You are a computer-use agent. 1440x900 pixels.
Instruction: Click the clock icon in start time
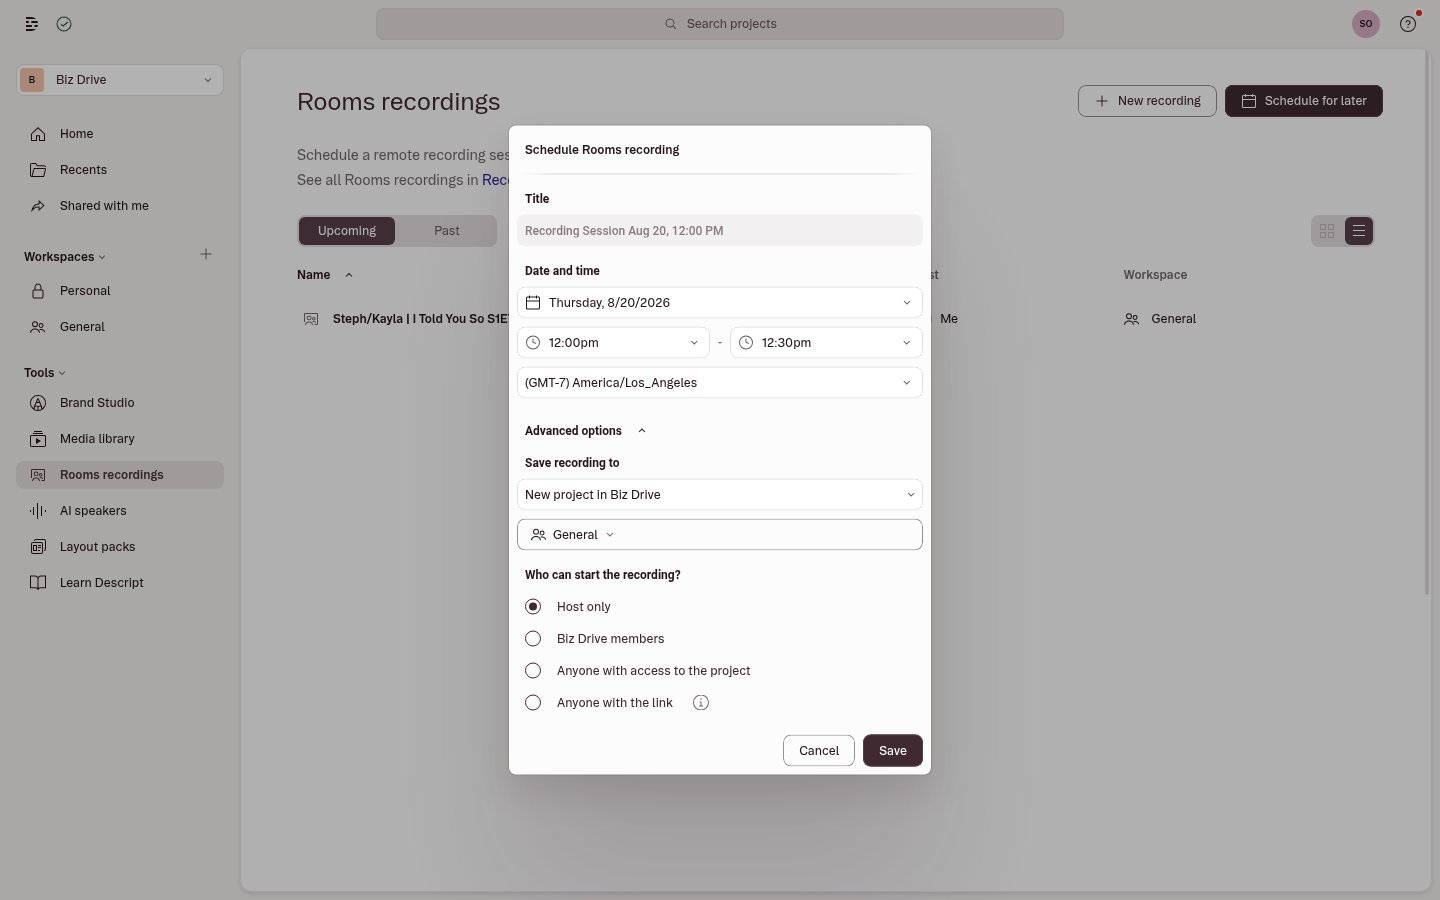pos(533,343)
